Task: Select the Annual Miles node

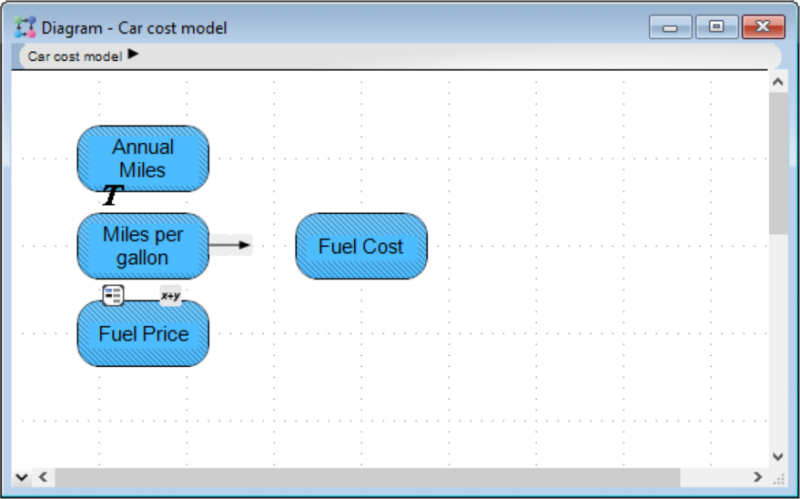Action: tap(143, 159)
